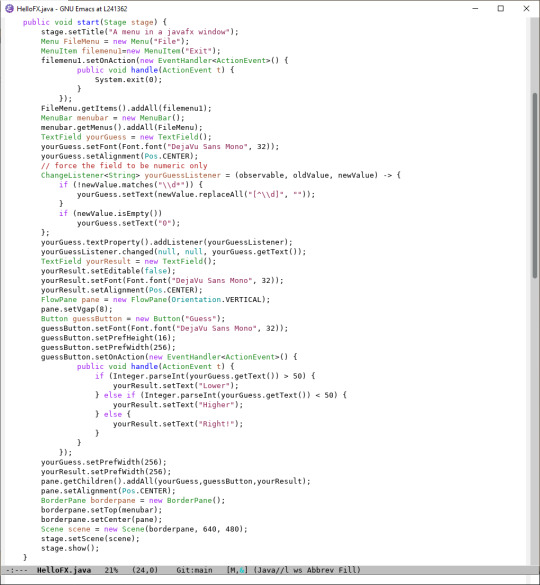Click the 21% position indicator in mode line
Viewport: 540px width, 585px height.
(x=111, y=570)
